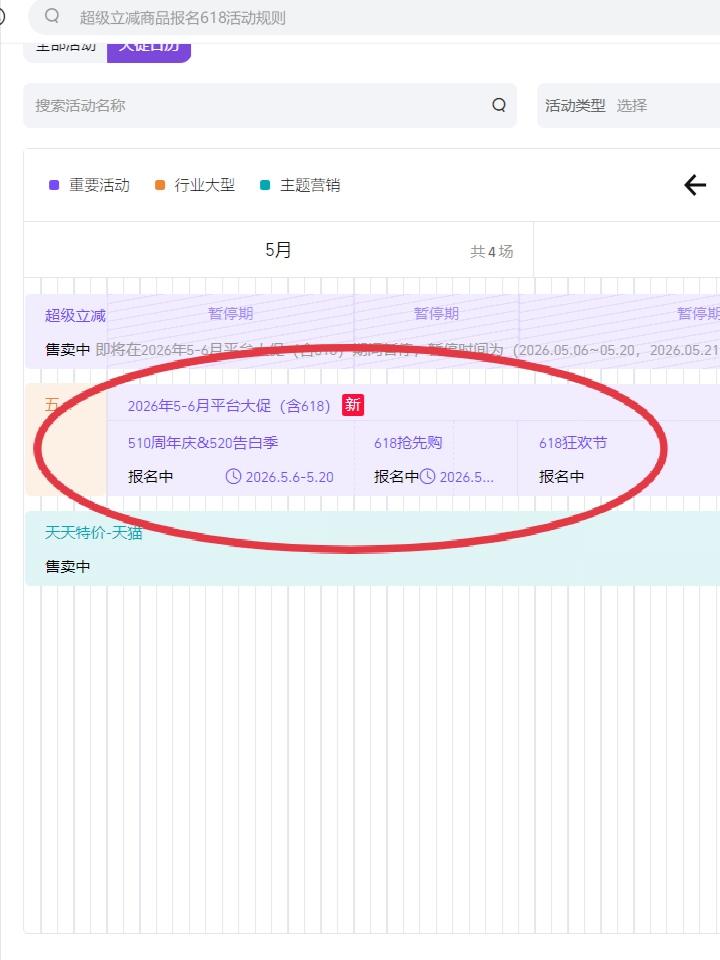The height and width of the screenshot is (960, 720).
Task: Click 售卖中 status in 天天特价-天猫 row
Action: tap(68, 567)
